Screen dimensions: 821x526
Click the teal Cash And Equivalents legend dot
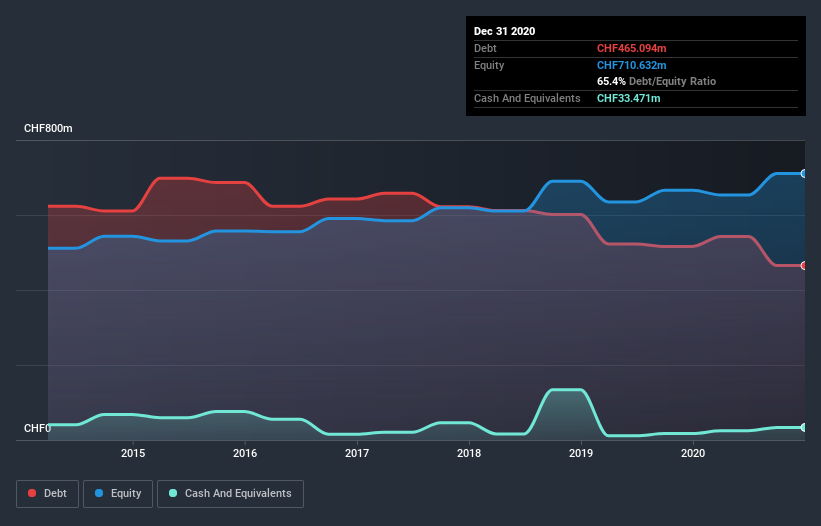(x=173, y=493)
